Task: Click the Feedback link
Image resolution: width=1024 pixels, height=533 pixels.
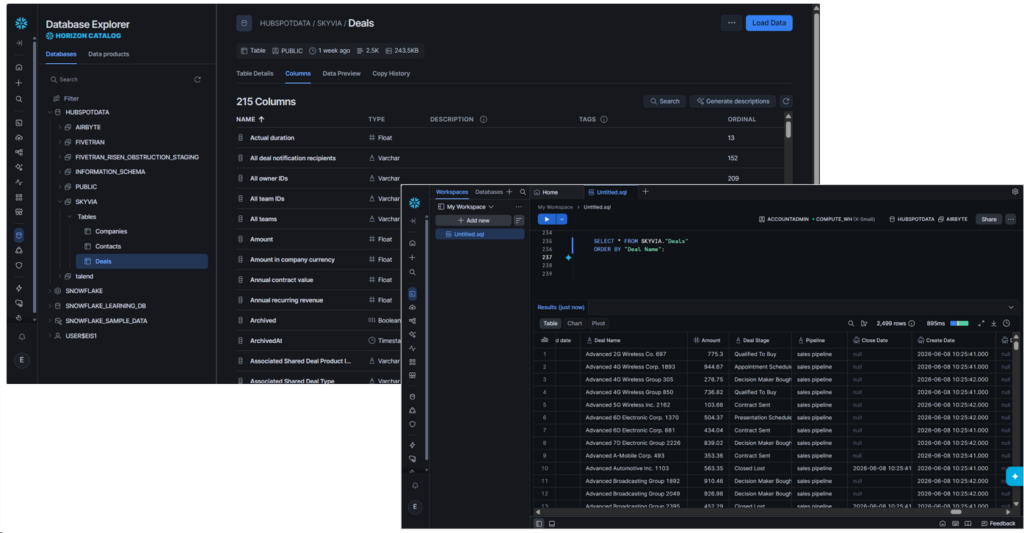Action: click(x=999, y=523)
